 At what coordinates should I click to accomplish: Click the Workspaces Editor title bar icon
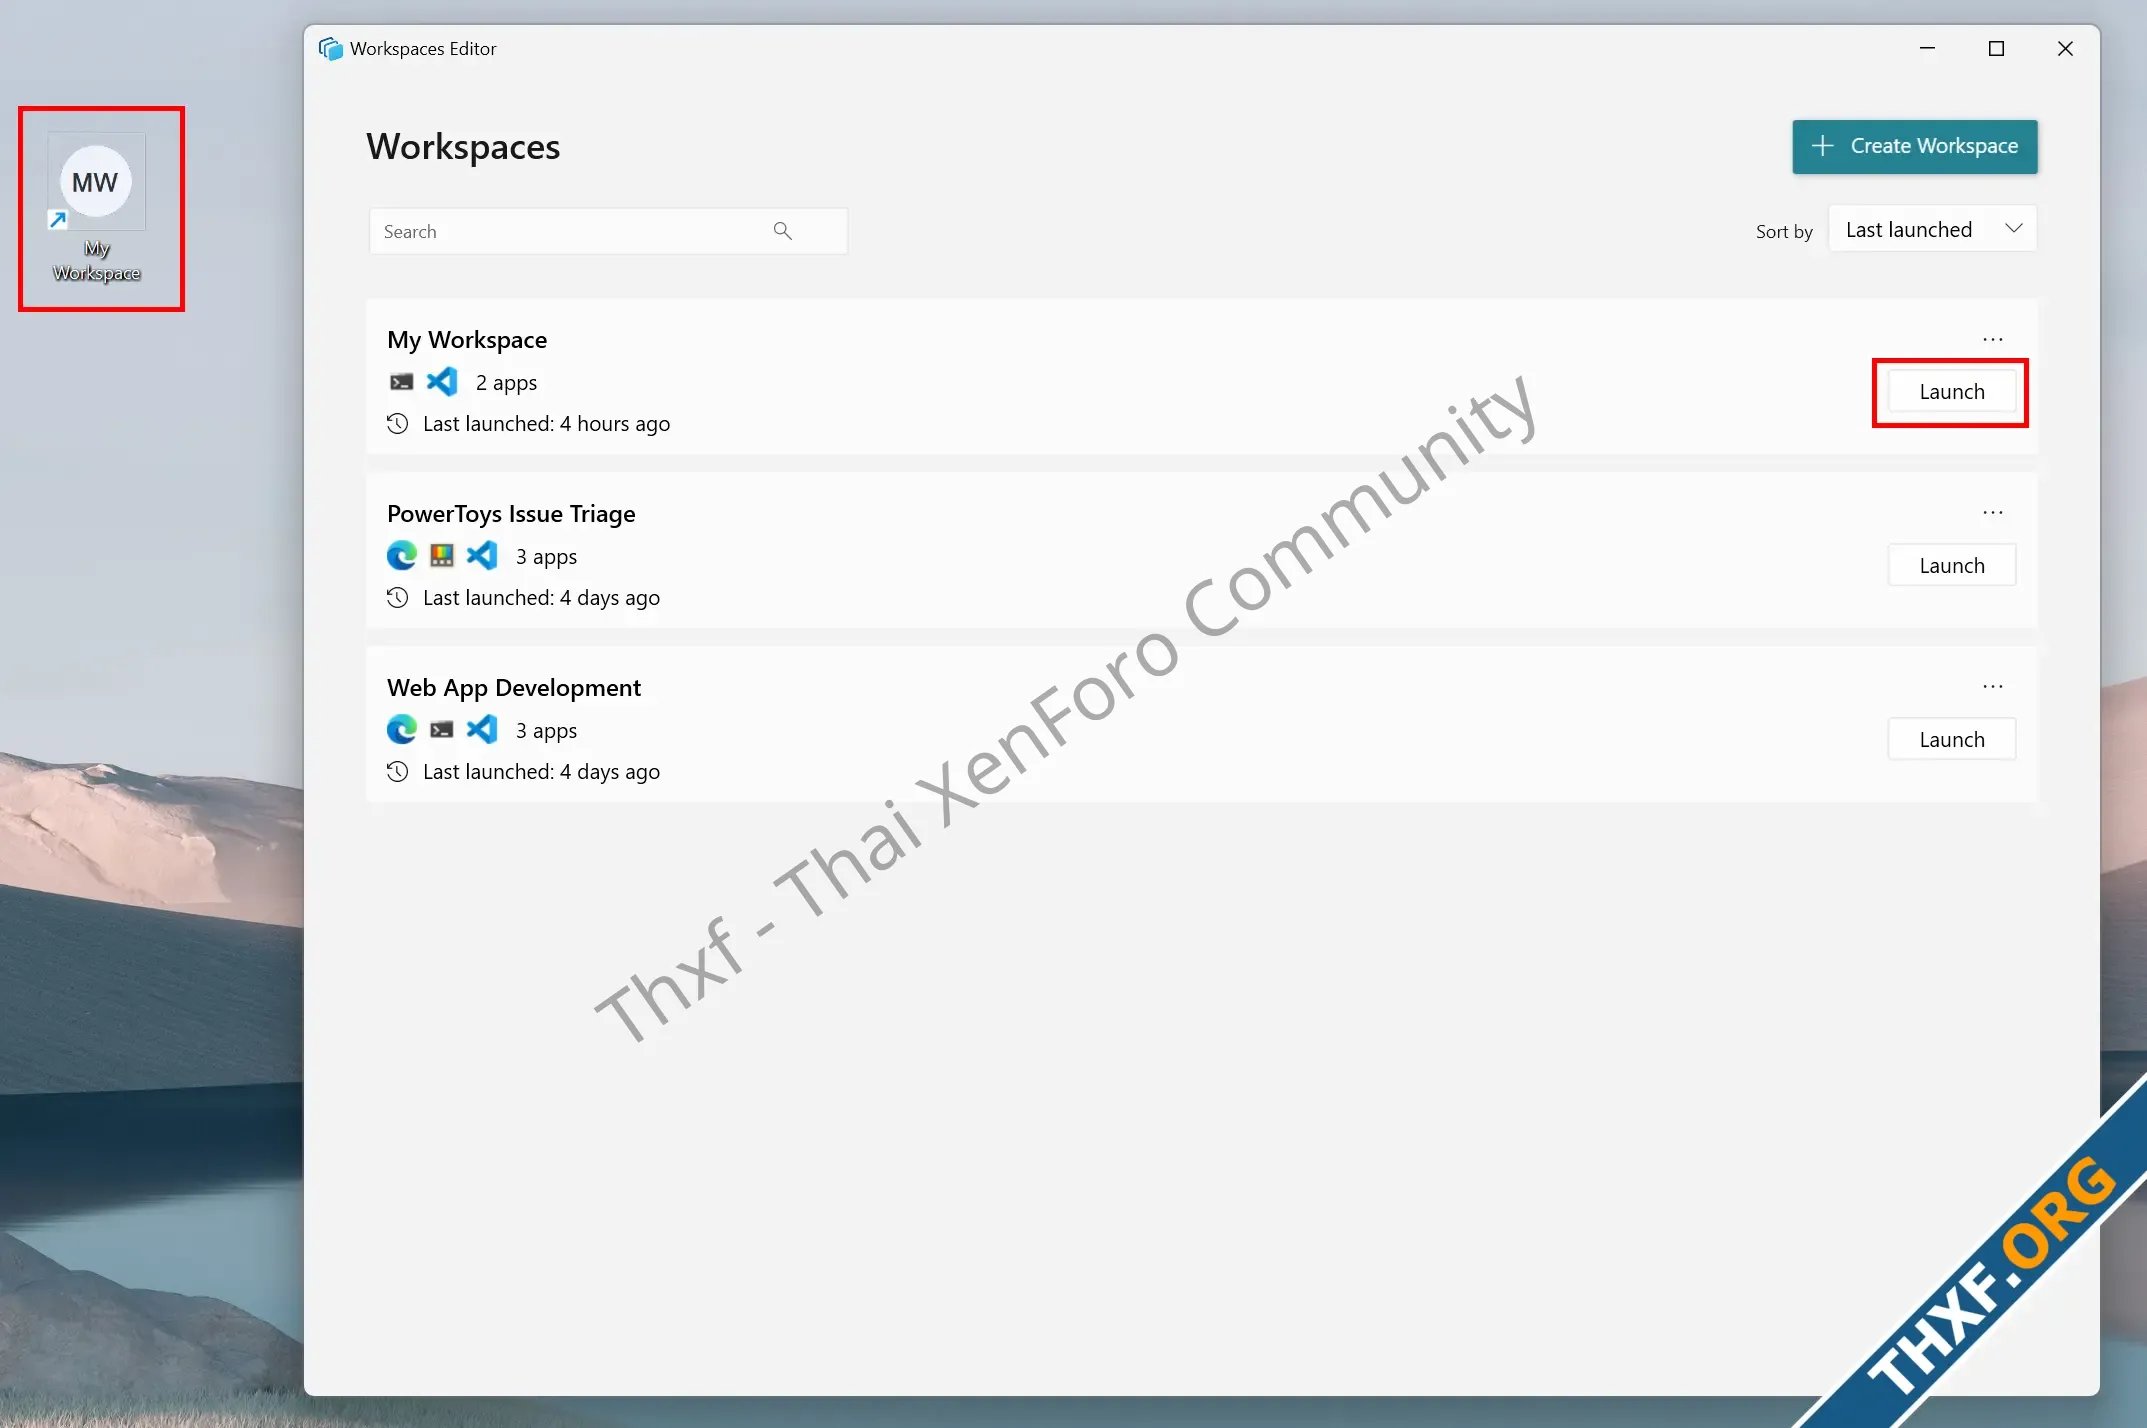tap(331, 48)
